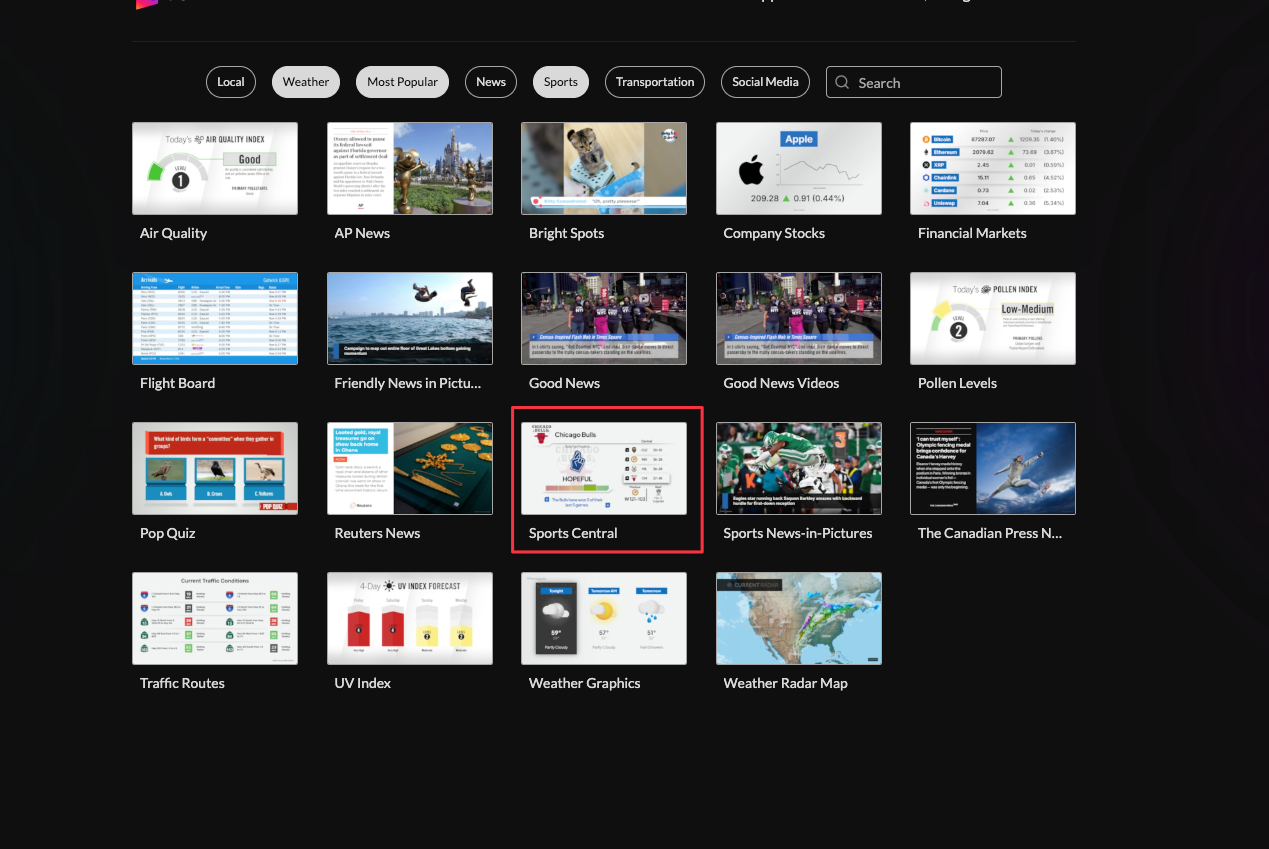Open the Flight Board thumbnail
The image size is (1269, 849).
[215, 318]
